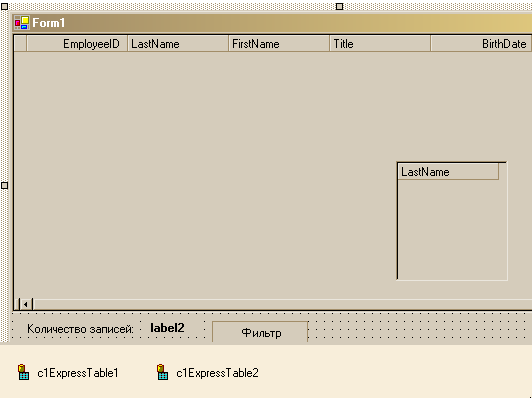Click the c1ExpressTable1 component label

point(78,373)
